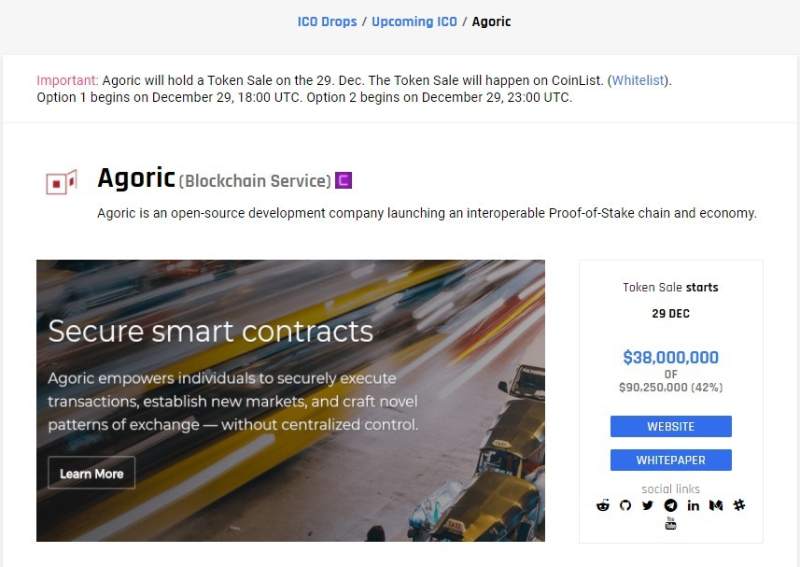Image resolution: width=800 pixels, height=567 pixels.
Task: Open the GitHub social link
Action: pyautogui.click(x=625, y=506)
